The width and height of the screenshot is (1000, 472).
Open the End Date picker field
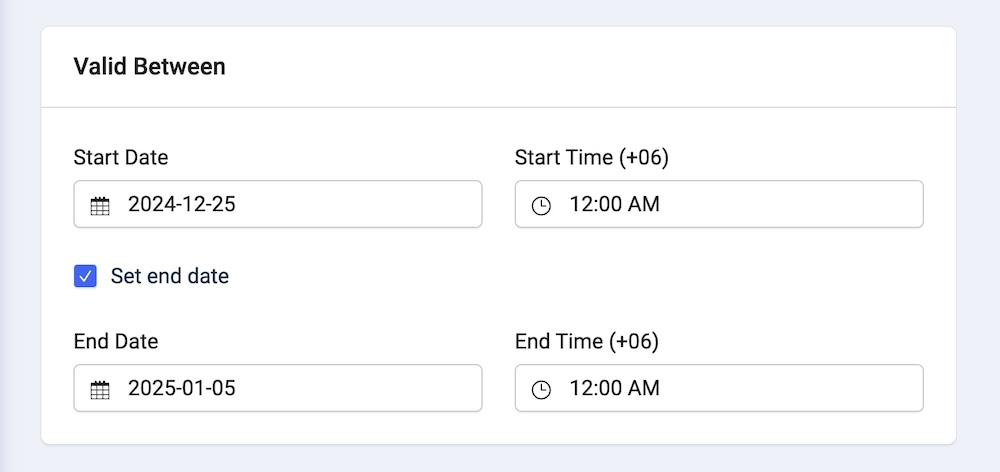(300, 388)
